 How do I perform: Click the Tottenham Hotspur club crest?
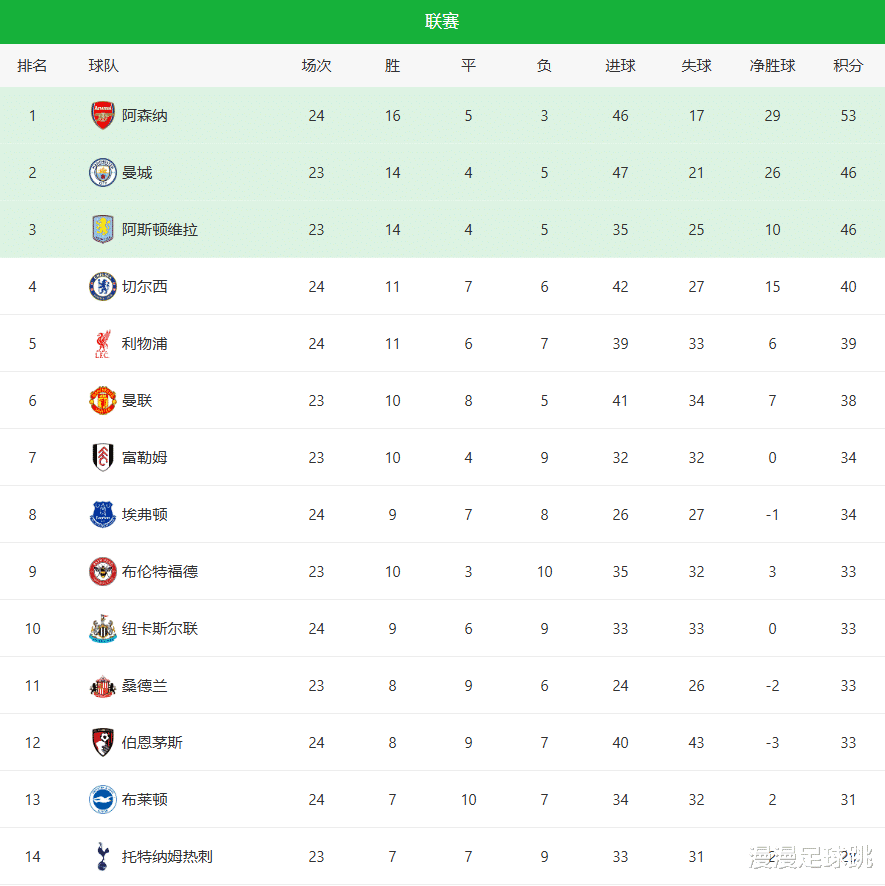pyautogui.click(x=103, y=857)
